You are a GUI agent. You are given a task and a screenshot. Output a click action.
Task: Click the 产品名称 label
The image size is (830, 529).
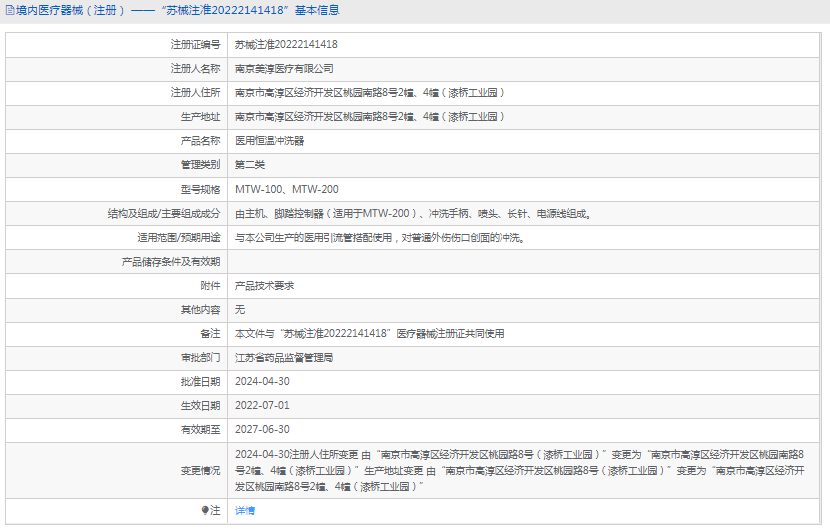coord(200,141)
